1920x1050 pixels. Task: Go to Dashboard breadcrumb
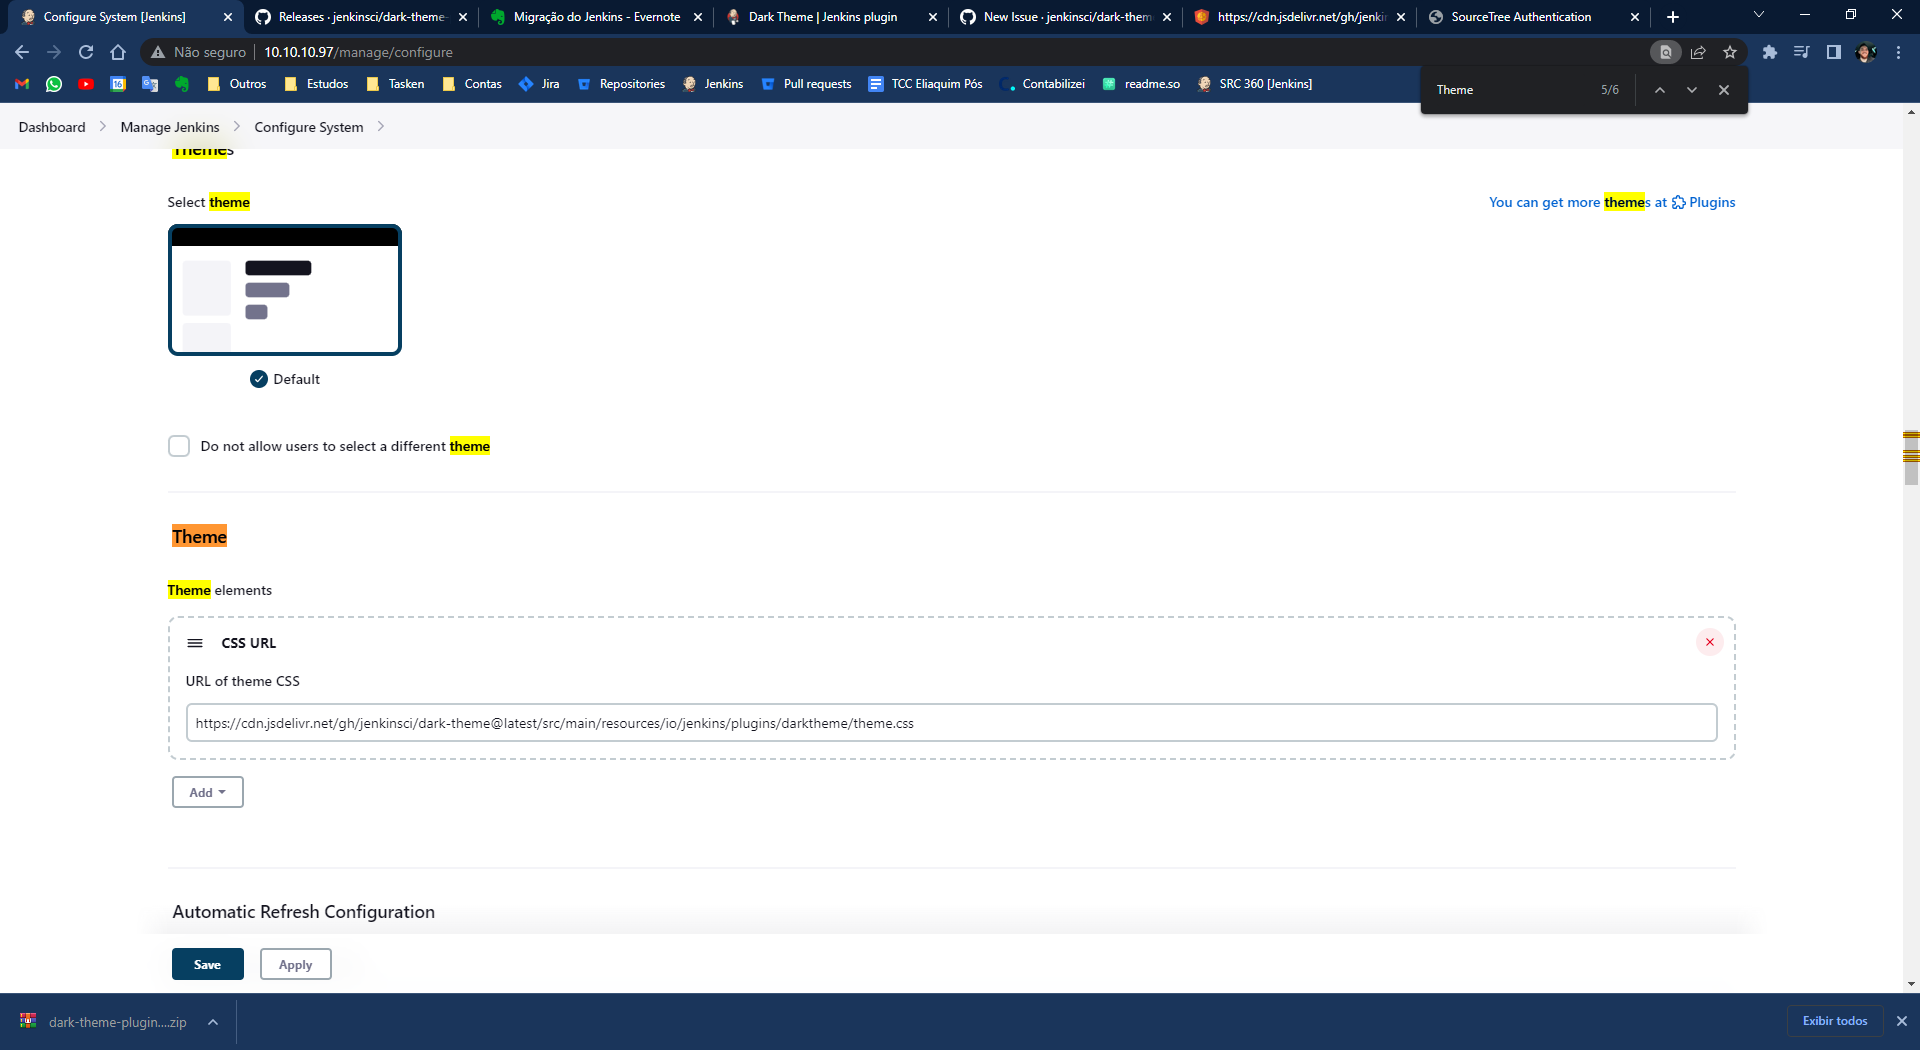click(x=52, y=127)
